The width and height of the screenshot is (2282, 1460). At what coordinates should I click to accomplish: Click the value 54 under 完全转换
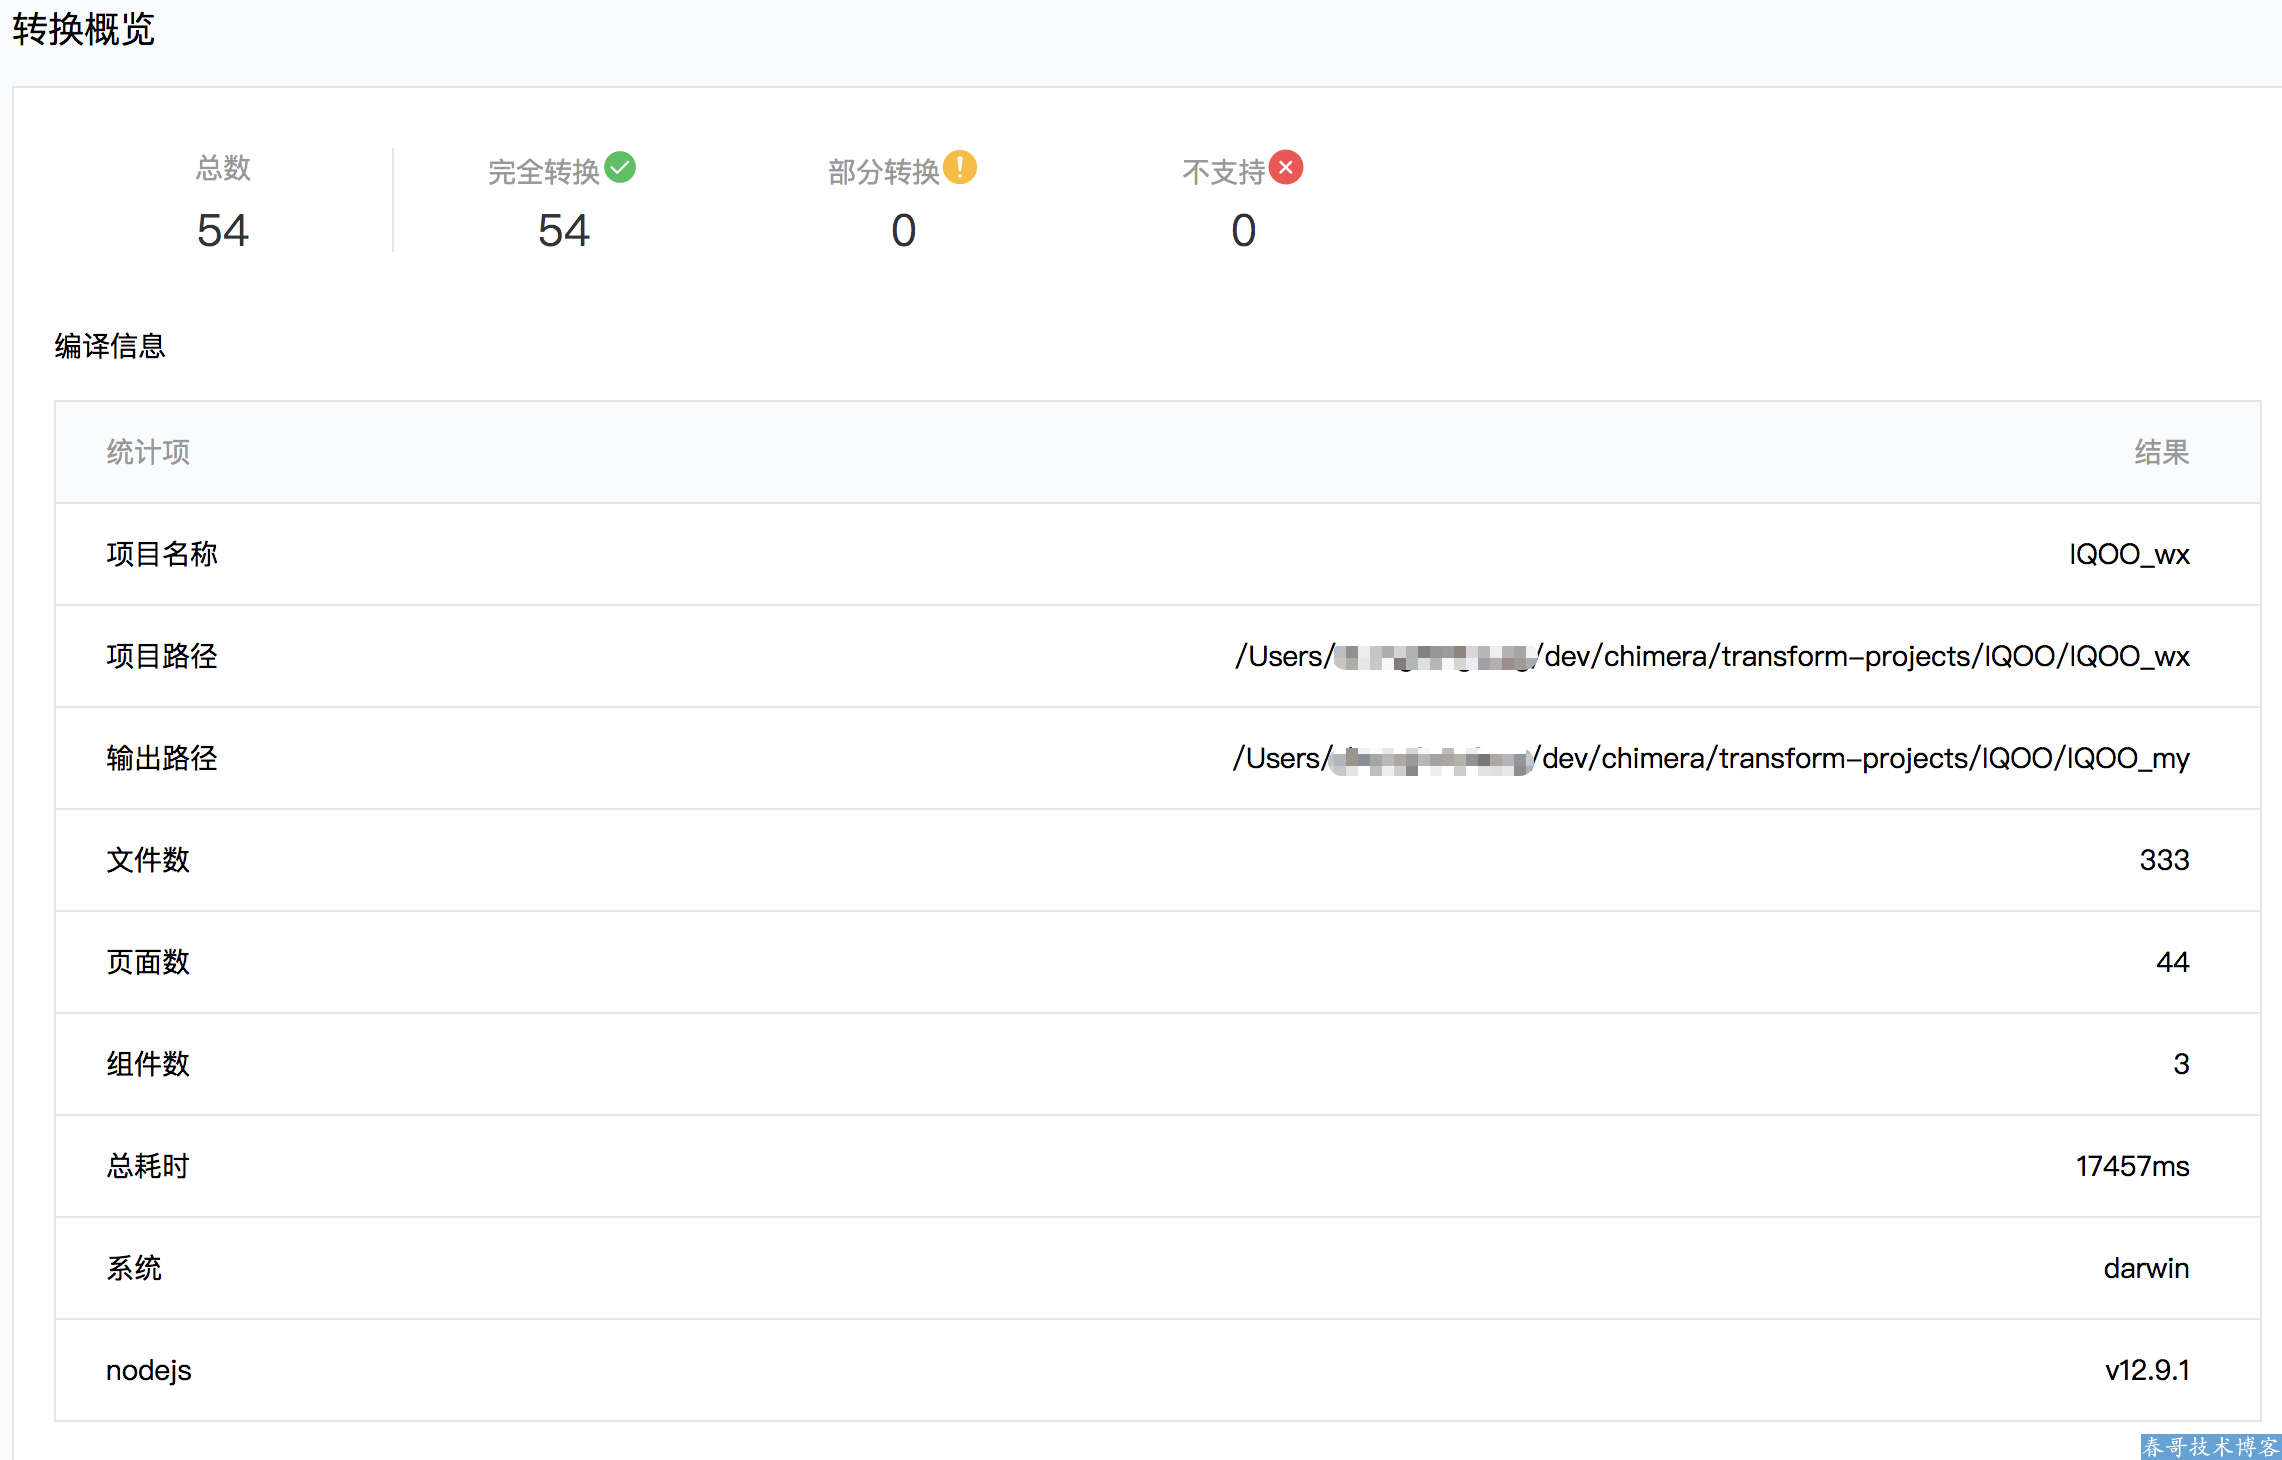(564, 231)
